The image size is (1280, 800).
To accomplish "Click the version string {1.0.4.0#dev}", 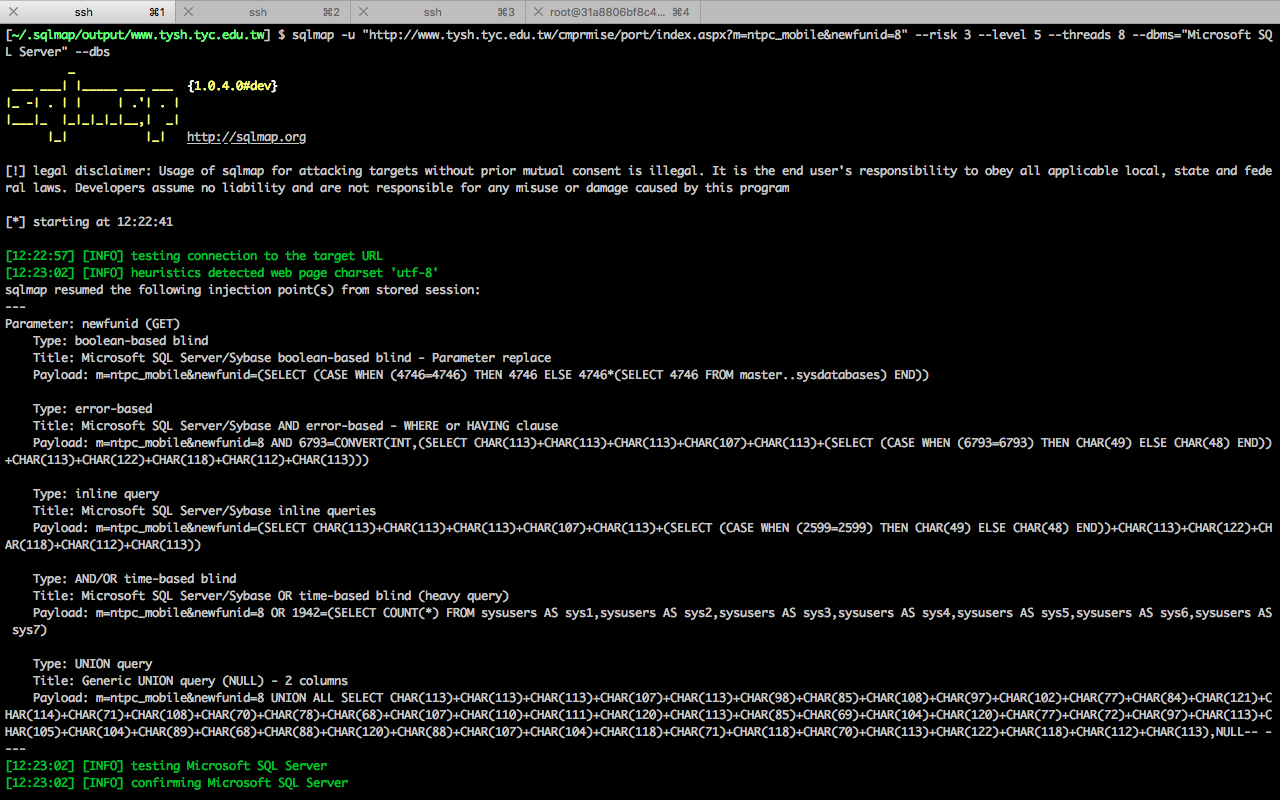I will (x=232, y=86).
